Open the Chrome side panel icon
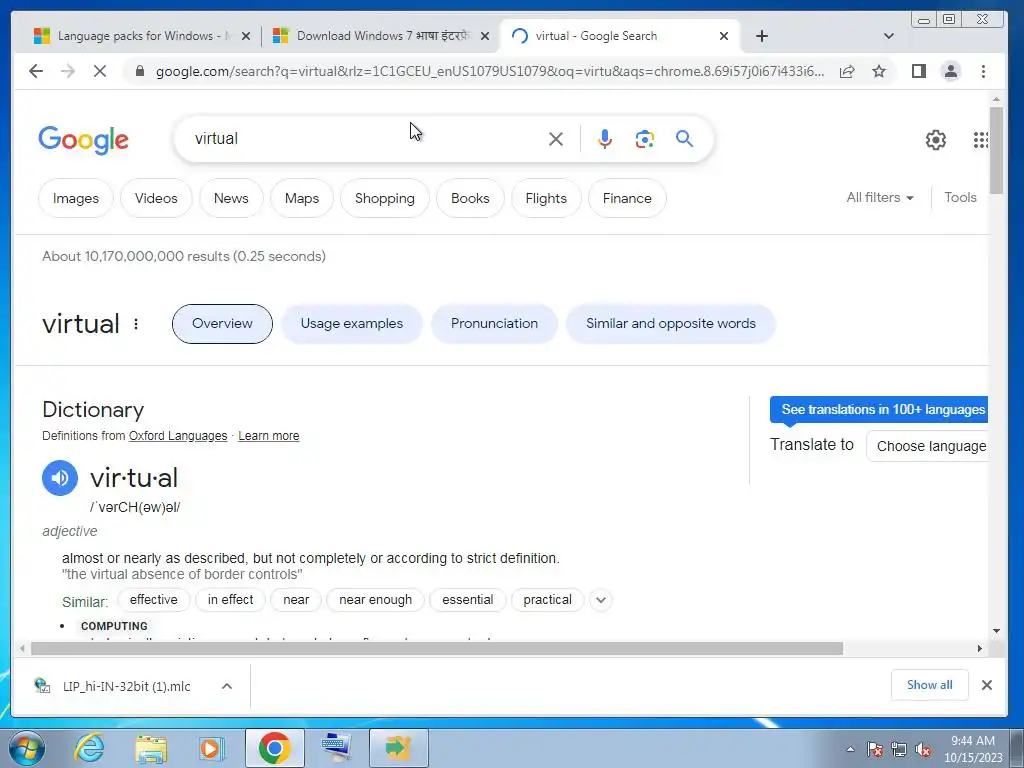Viewport: 1024px width, 768px height. (919, 71)
